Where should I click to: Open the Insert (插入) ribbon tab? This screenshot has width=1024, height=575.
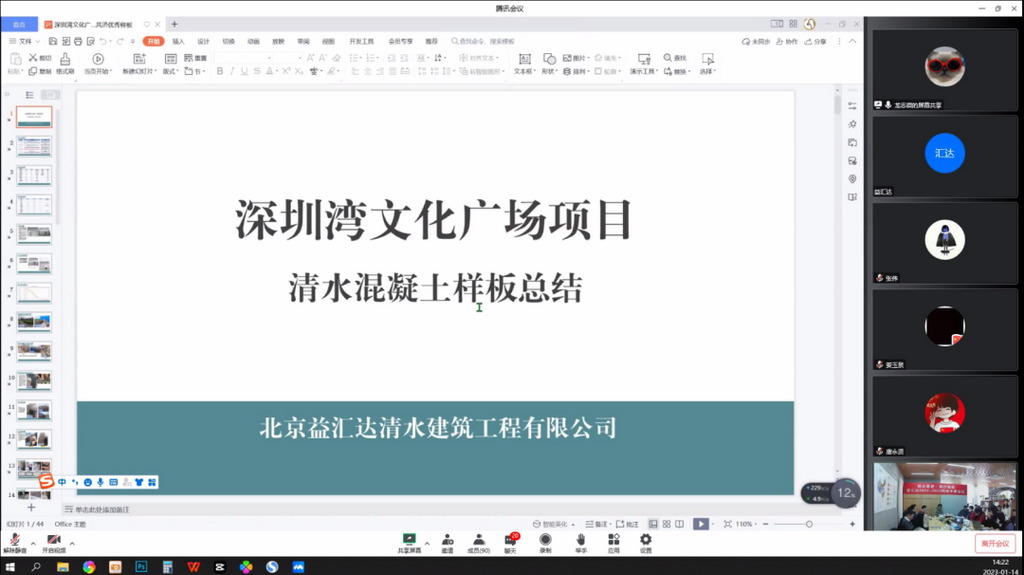[x=178, y=41]
